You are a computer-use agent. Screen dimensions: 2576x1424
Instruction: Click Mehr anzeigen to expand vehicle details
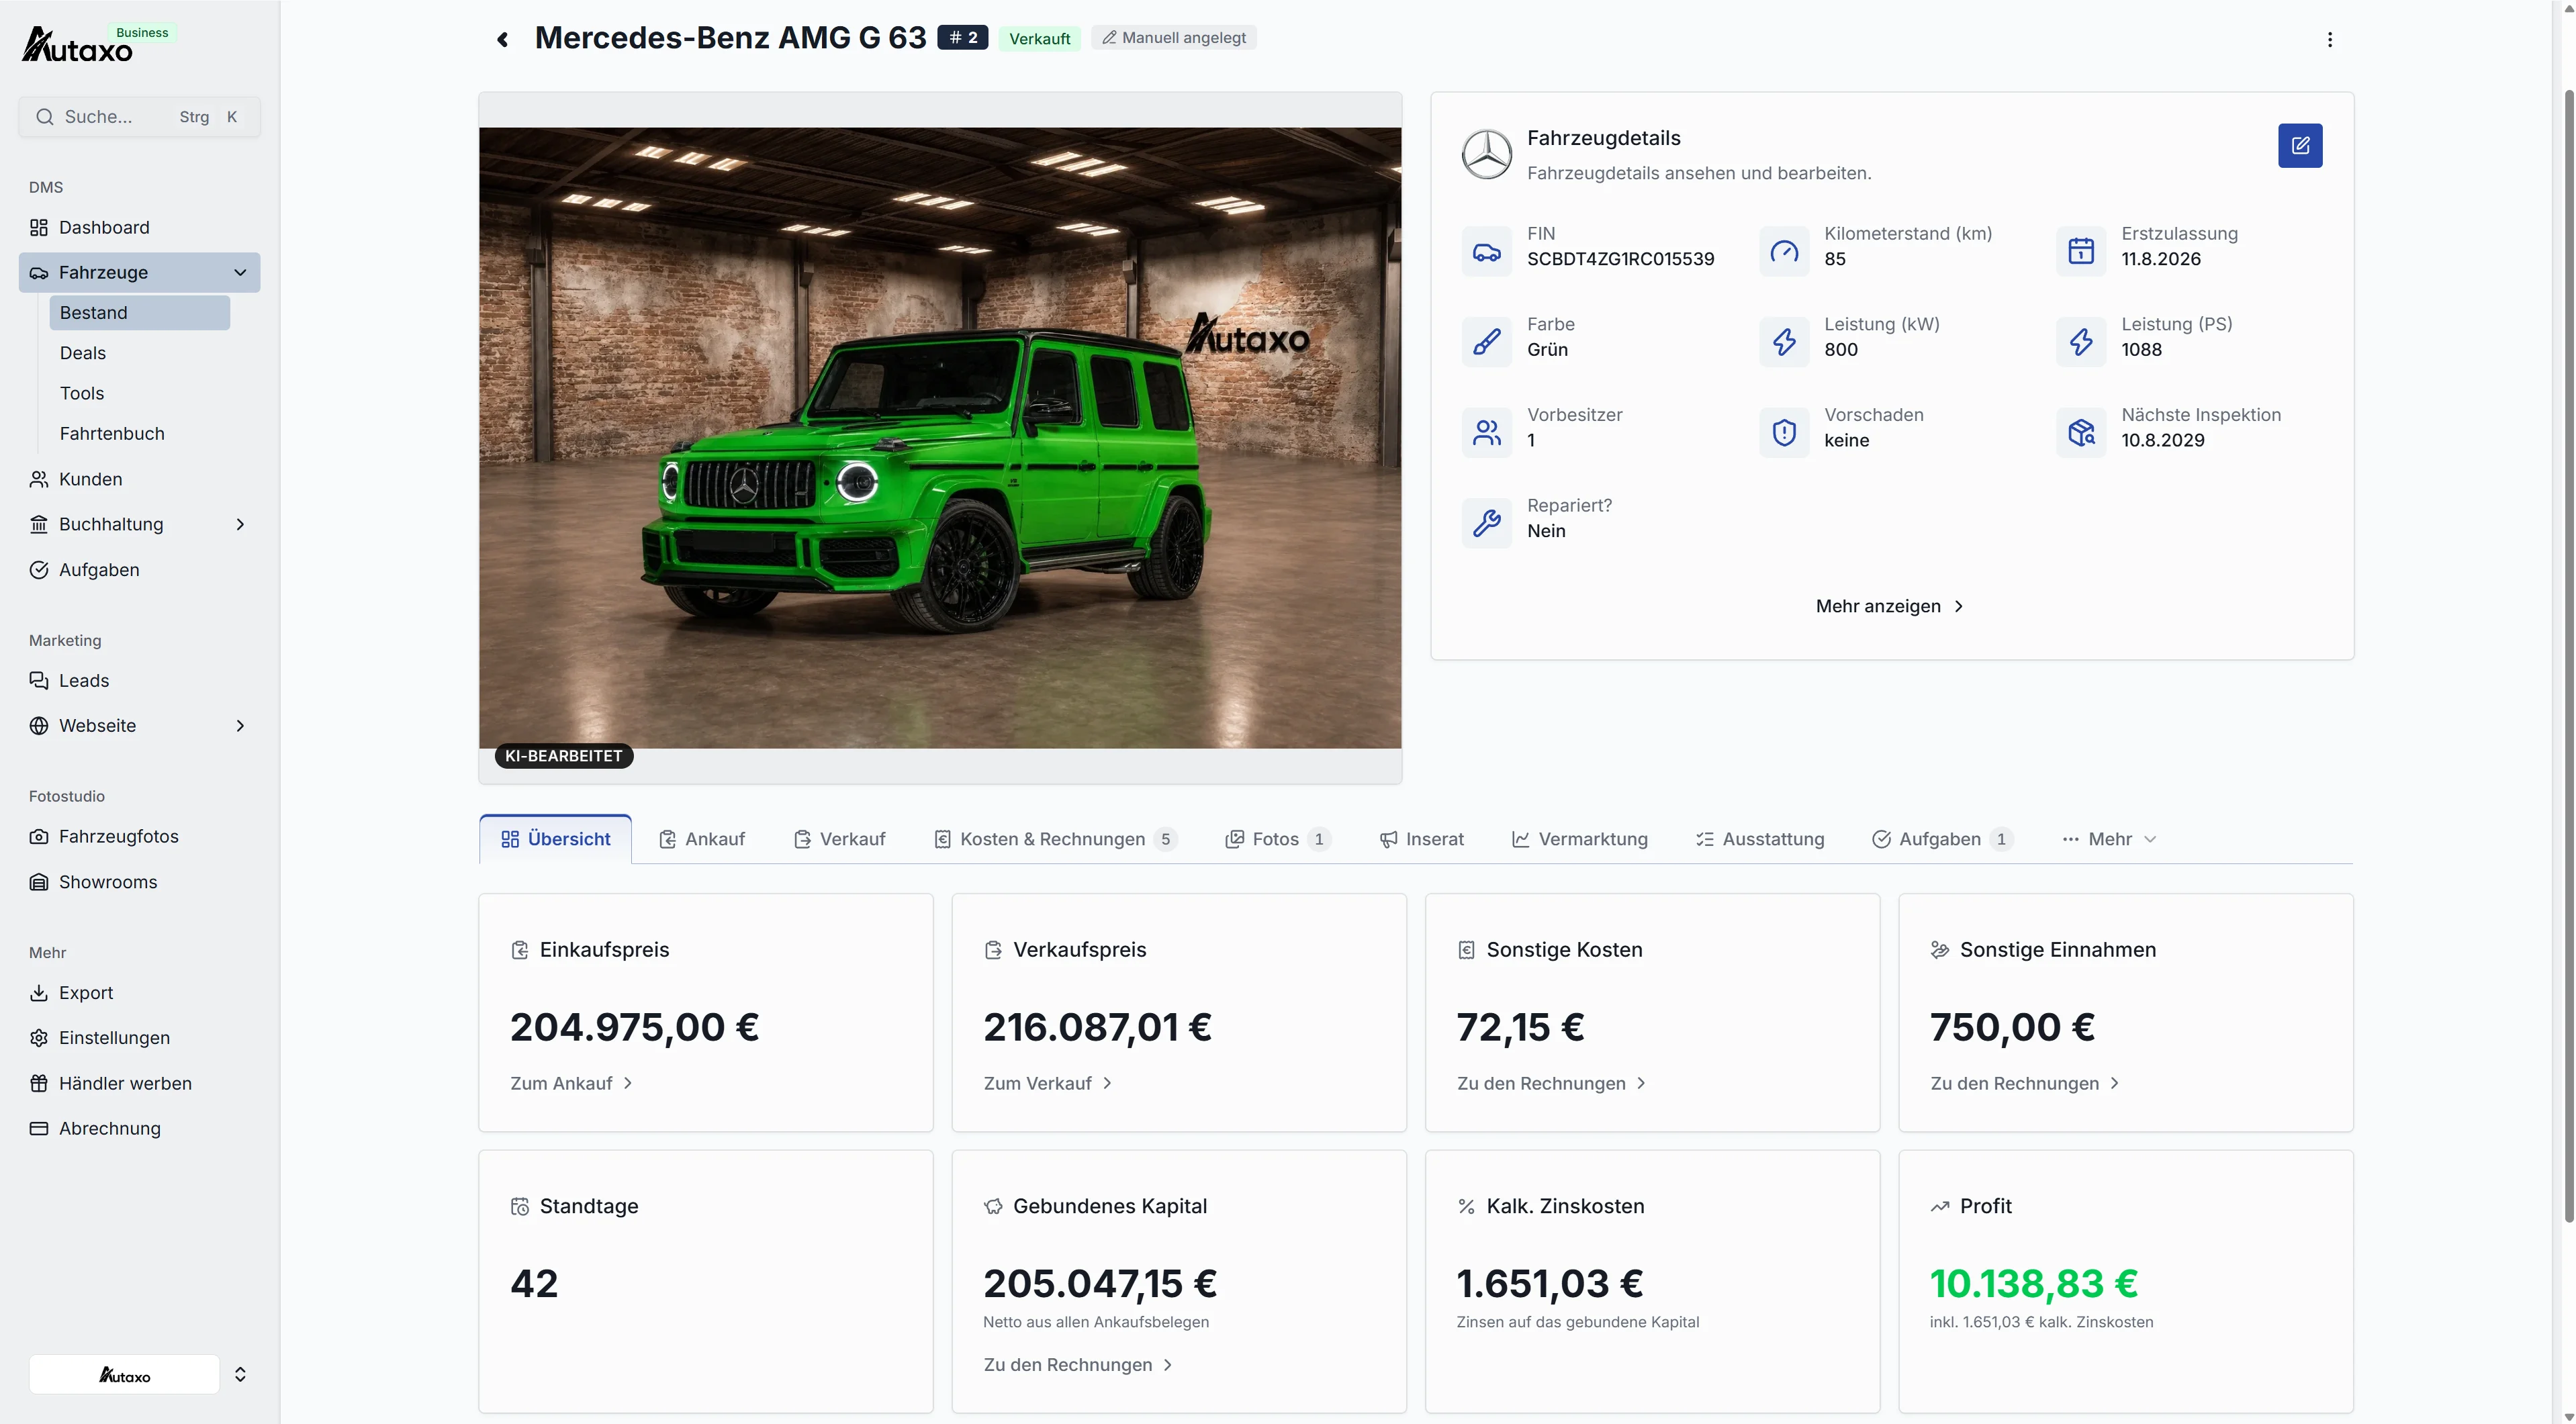1890,607
